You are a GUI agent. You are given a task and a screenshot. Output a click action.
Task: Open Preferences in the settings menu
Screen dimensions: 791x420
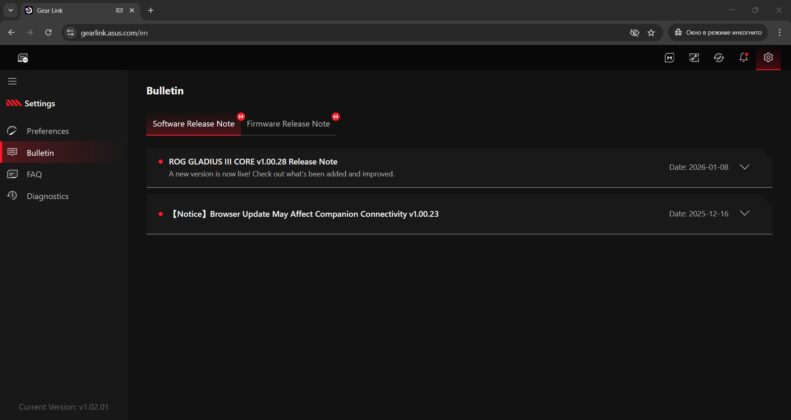point(47,131)
